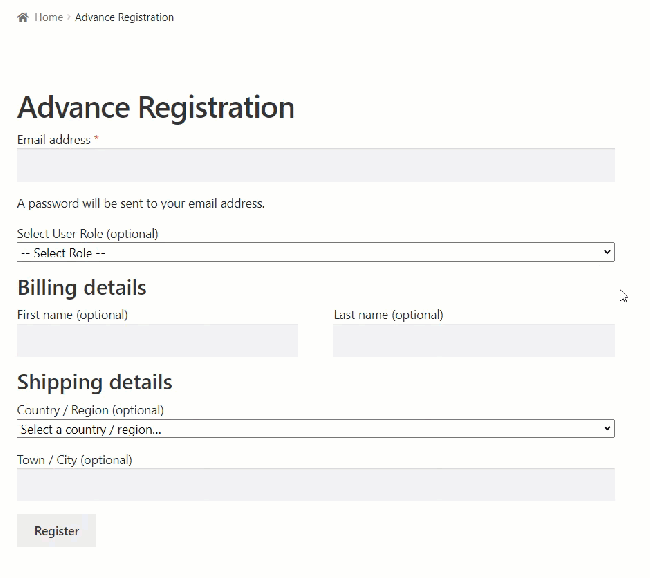Focus the First name input field
This screenshot has height=578, width=650.
click(x=157, y=341)
